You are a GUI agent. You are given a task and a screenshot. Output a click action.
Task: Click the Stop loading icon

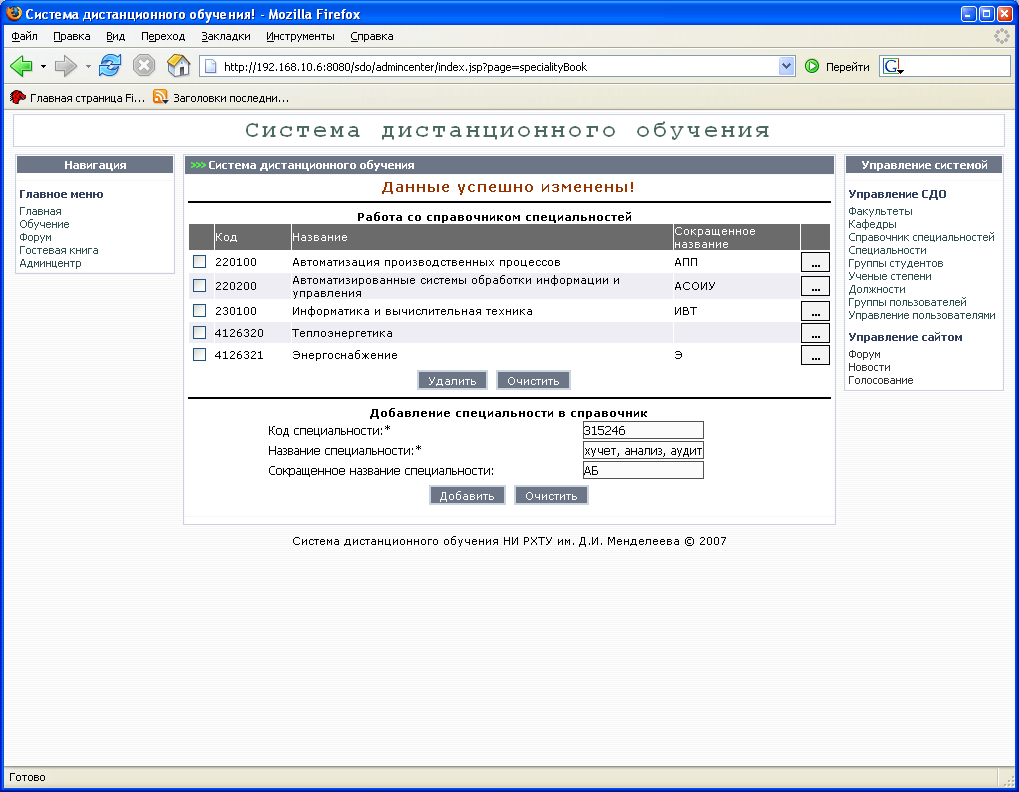tap(144, 66)
